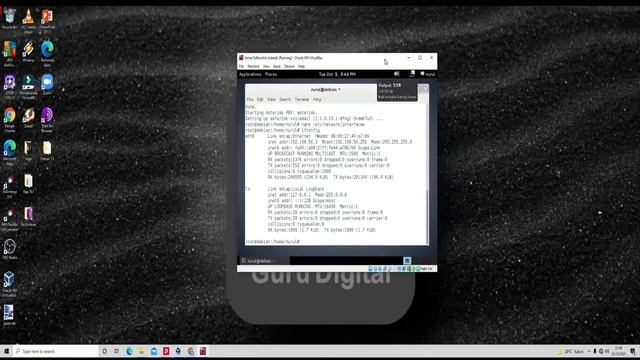Show hidden system tray icons
The height and width of the screenshot is (360, 640).
point(589,351)
